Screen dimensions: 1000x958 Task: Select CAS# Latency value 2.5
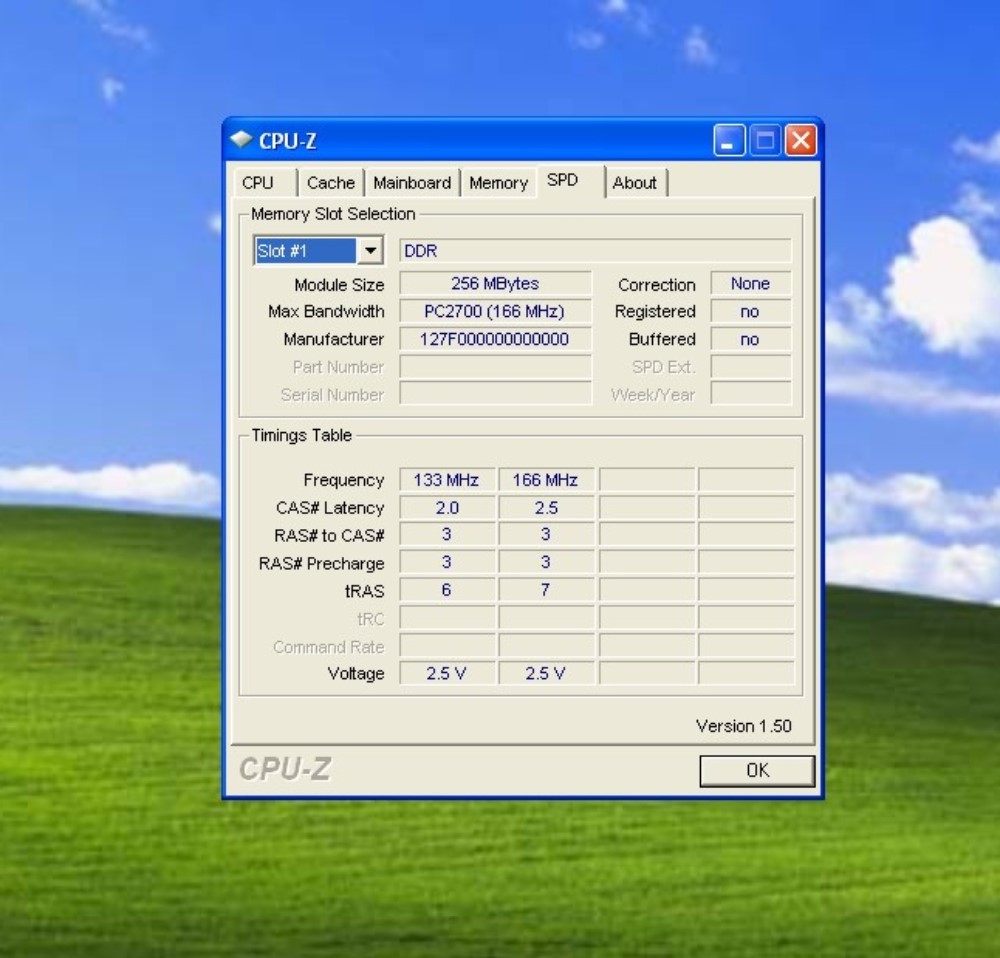[546, 508]
